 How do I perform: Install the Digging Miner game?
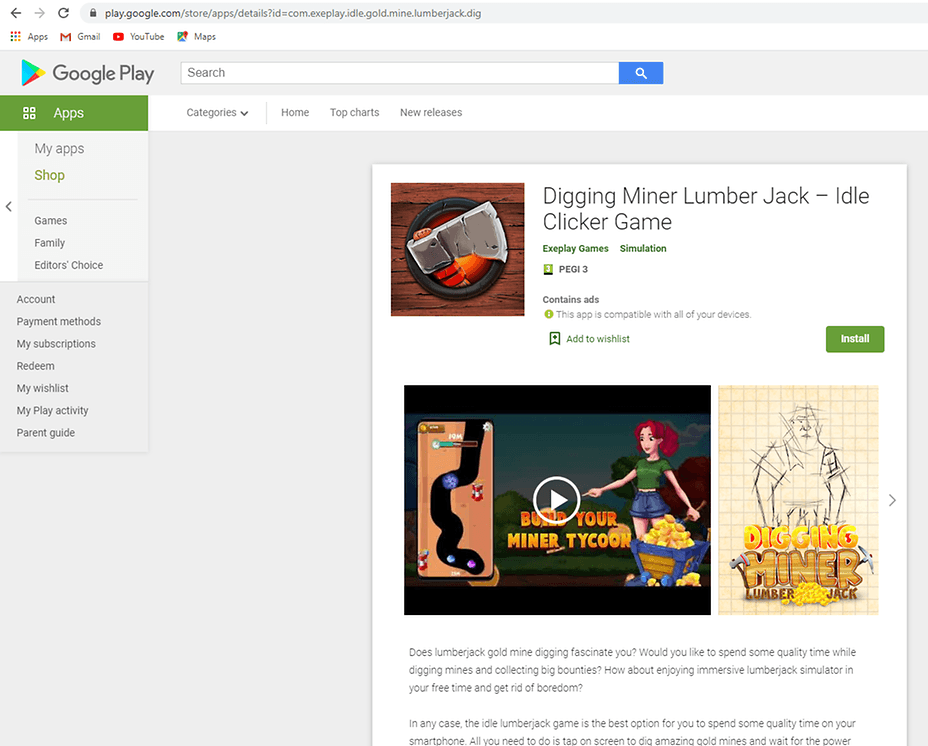click(855, 339)
